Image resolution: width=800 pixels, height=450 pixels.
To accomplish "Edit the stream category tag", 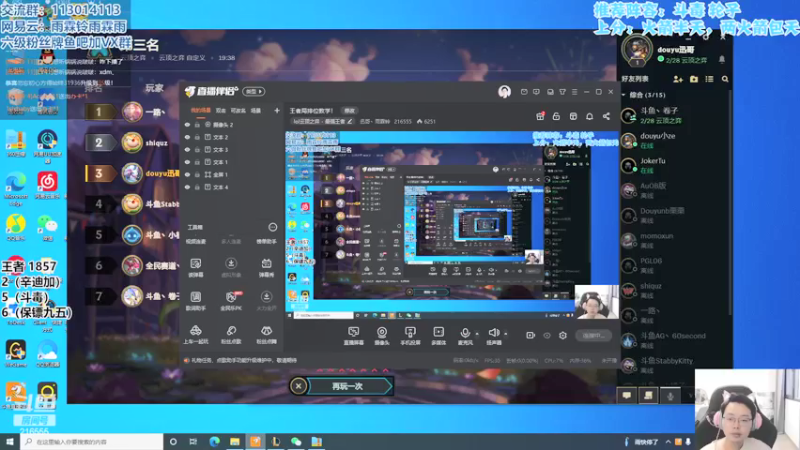I will tap(322, 121).
